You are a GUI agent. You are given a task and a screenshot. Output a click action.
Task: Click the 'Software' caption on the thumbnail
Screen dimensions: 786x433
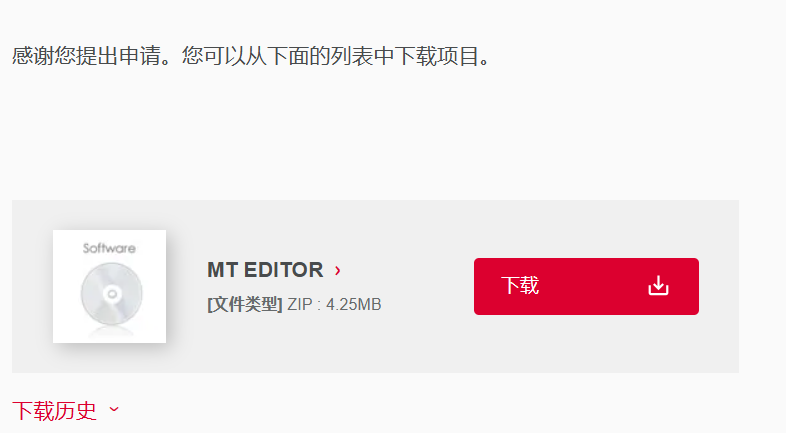tap(109, 248)
